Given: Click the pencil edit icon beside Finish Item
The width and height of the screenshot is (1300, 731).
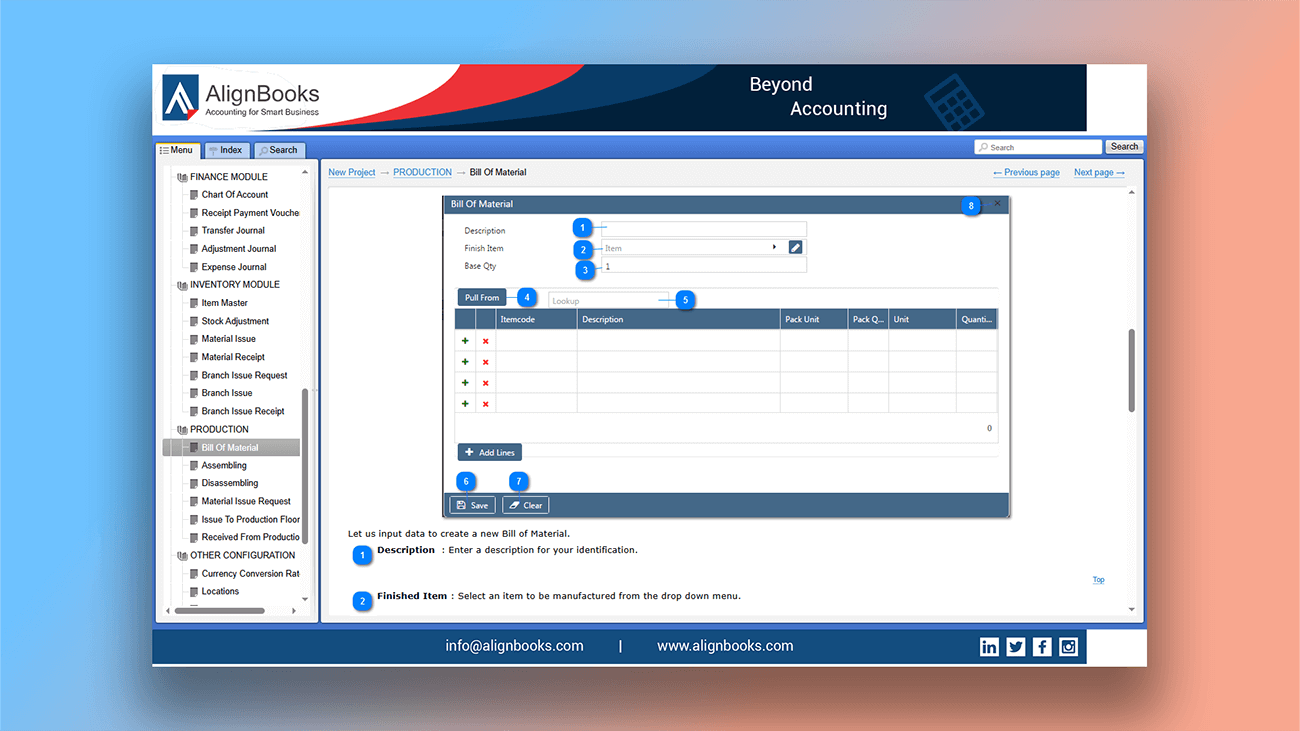Looking at the screenshot, I should tap(794, 247).
